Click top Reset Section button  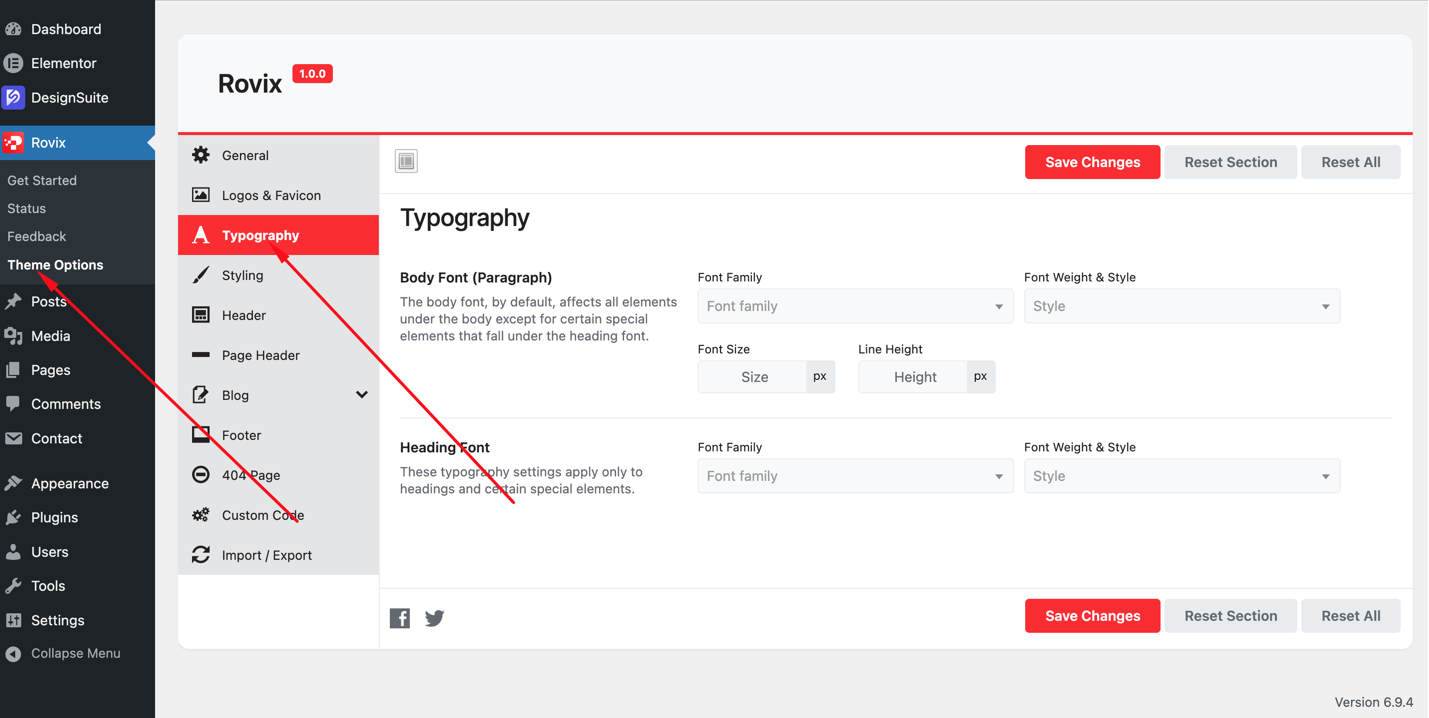(1231, 162)
